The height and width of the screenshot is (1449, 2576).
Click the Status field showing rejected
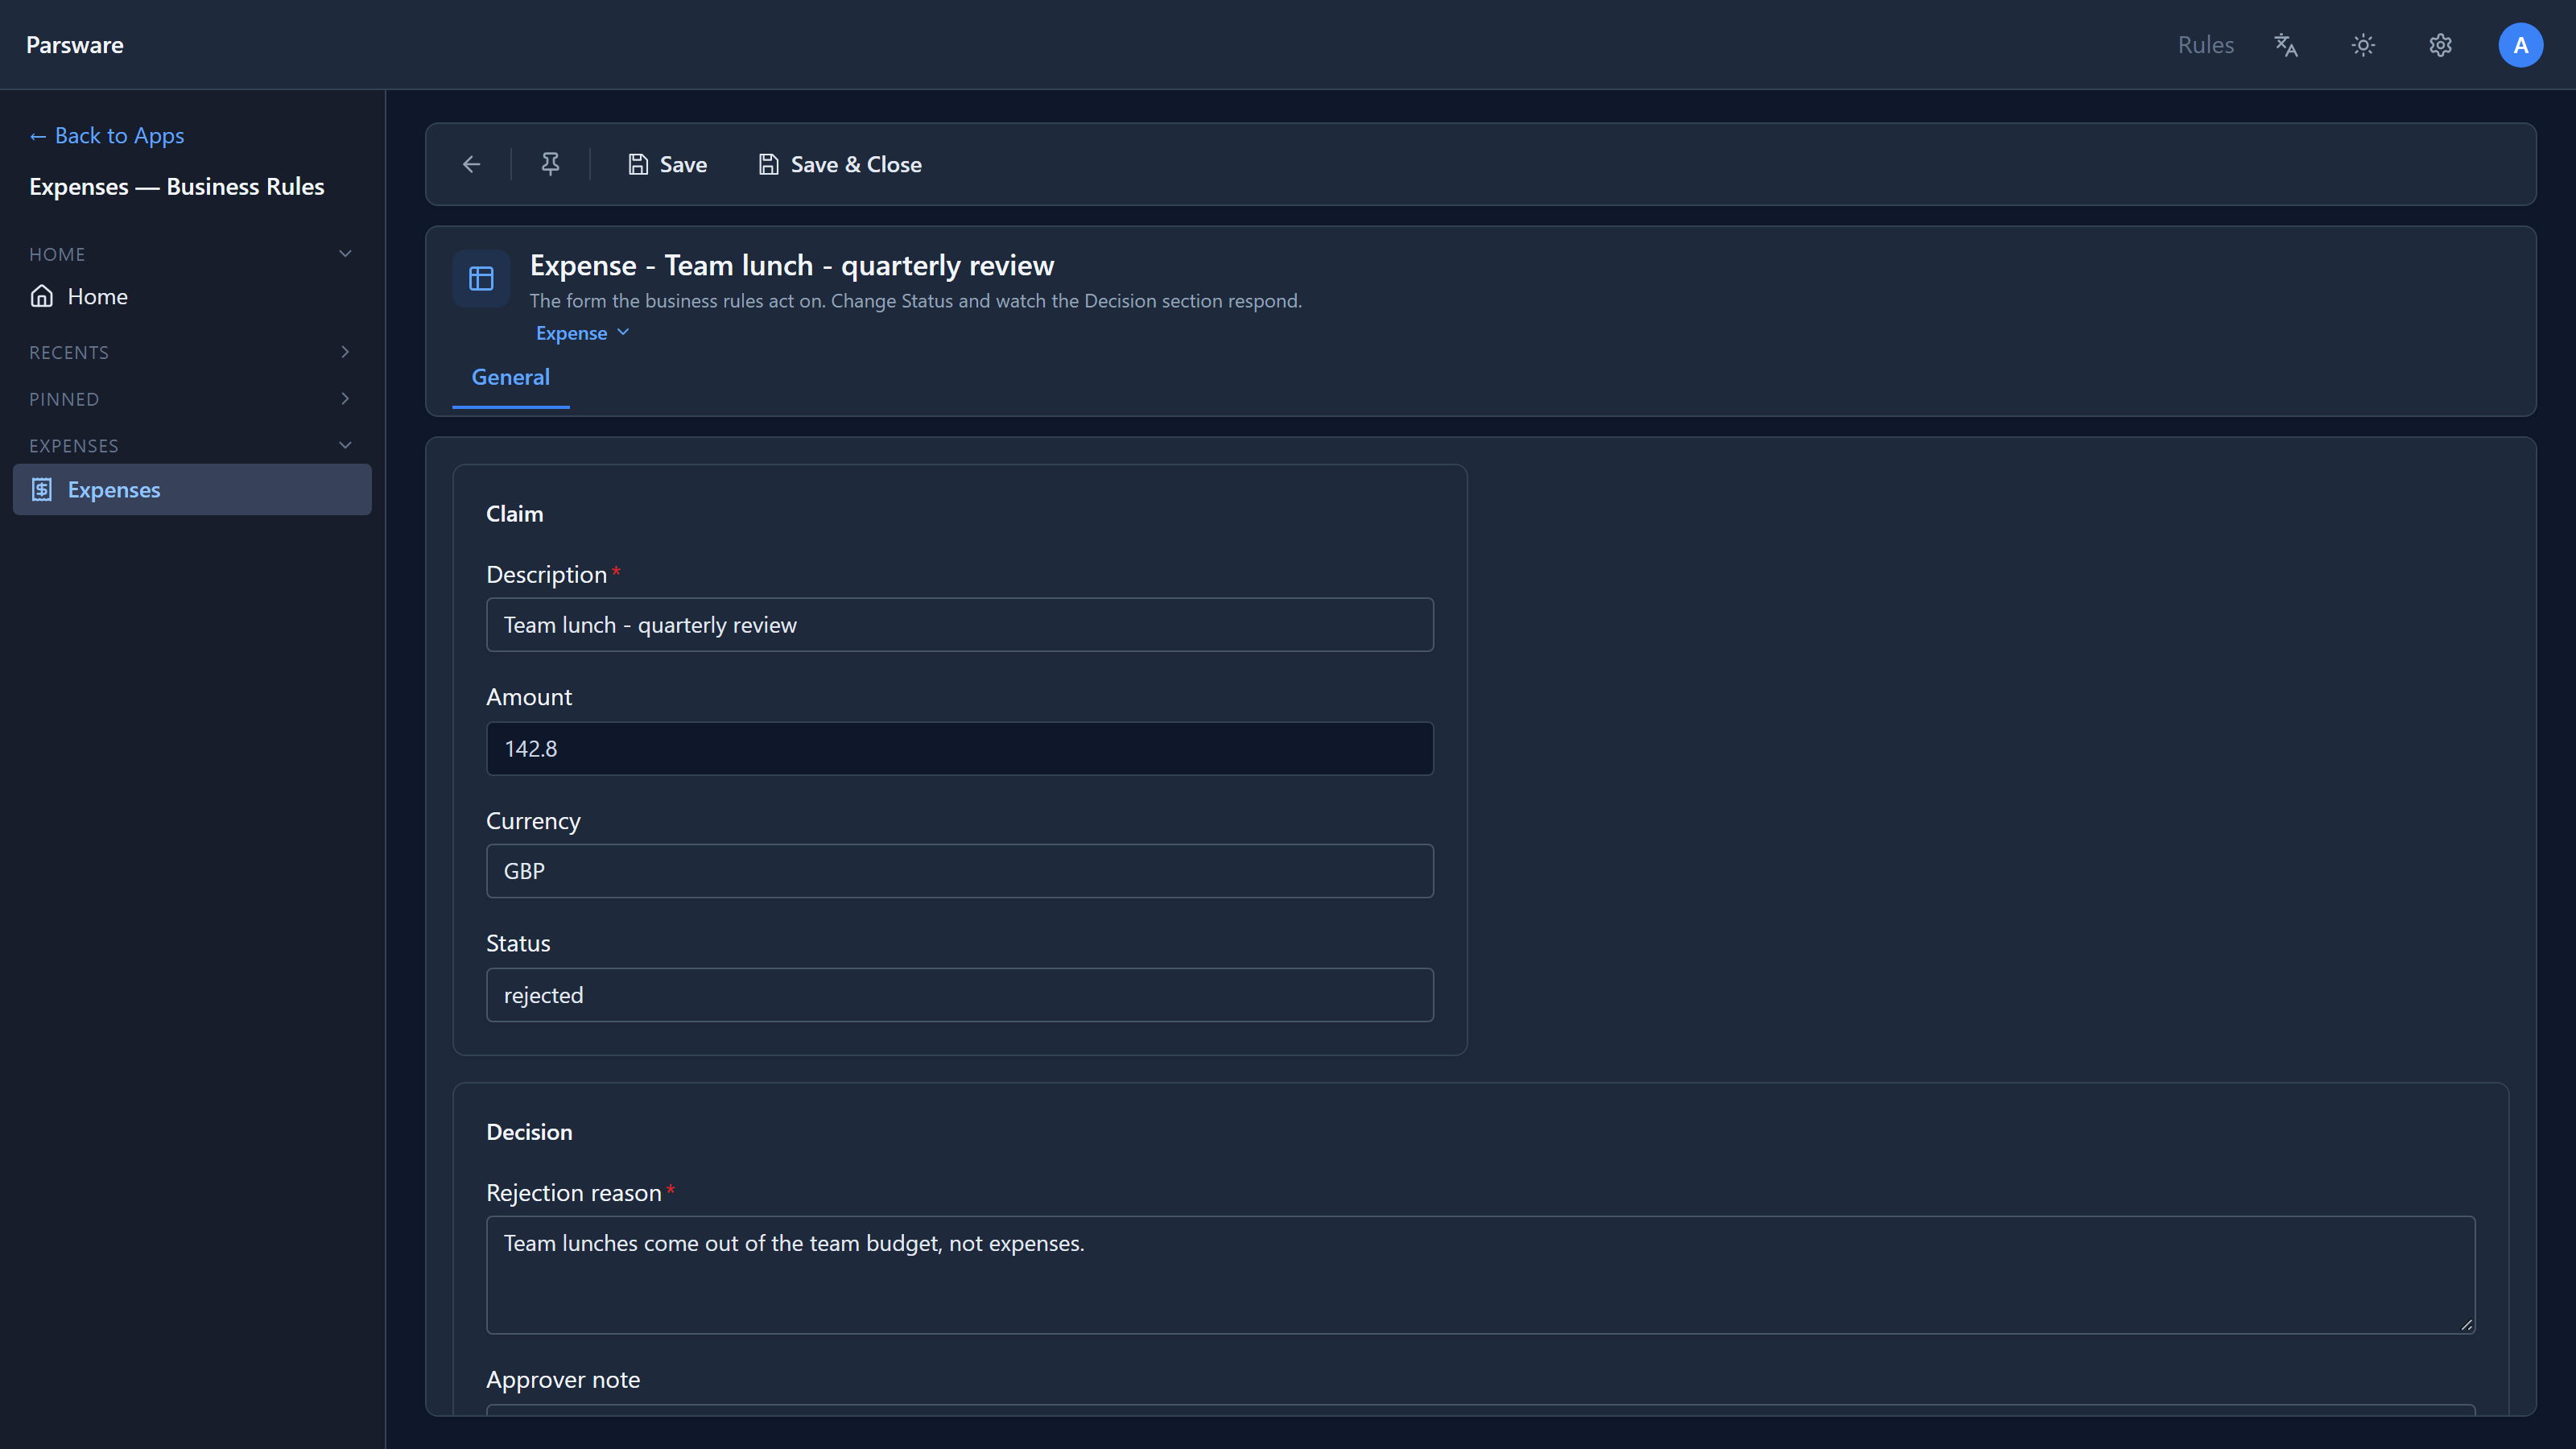tap(959, 995)
